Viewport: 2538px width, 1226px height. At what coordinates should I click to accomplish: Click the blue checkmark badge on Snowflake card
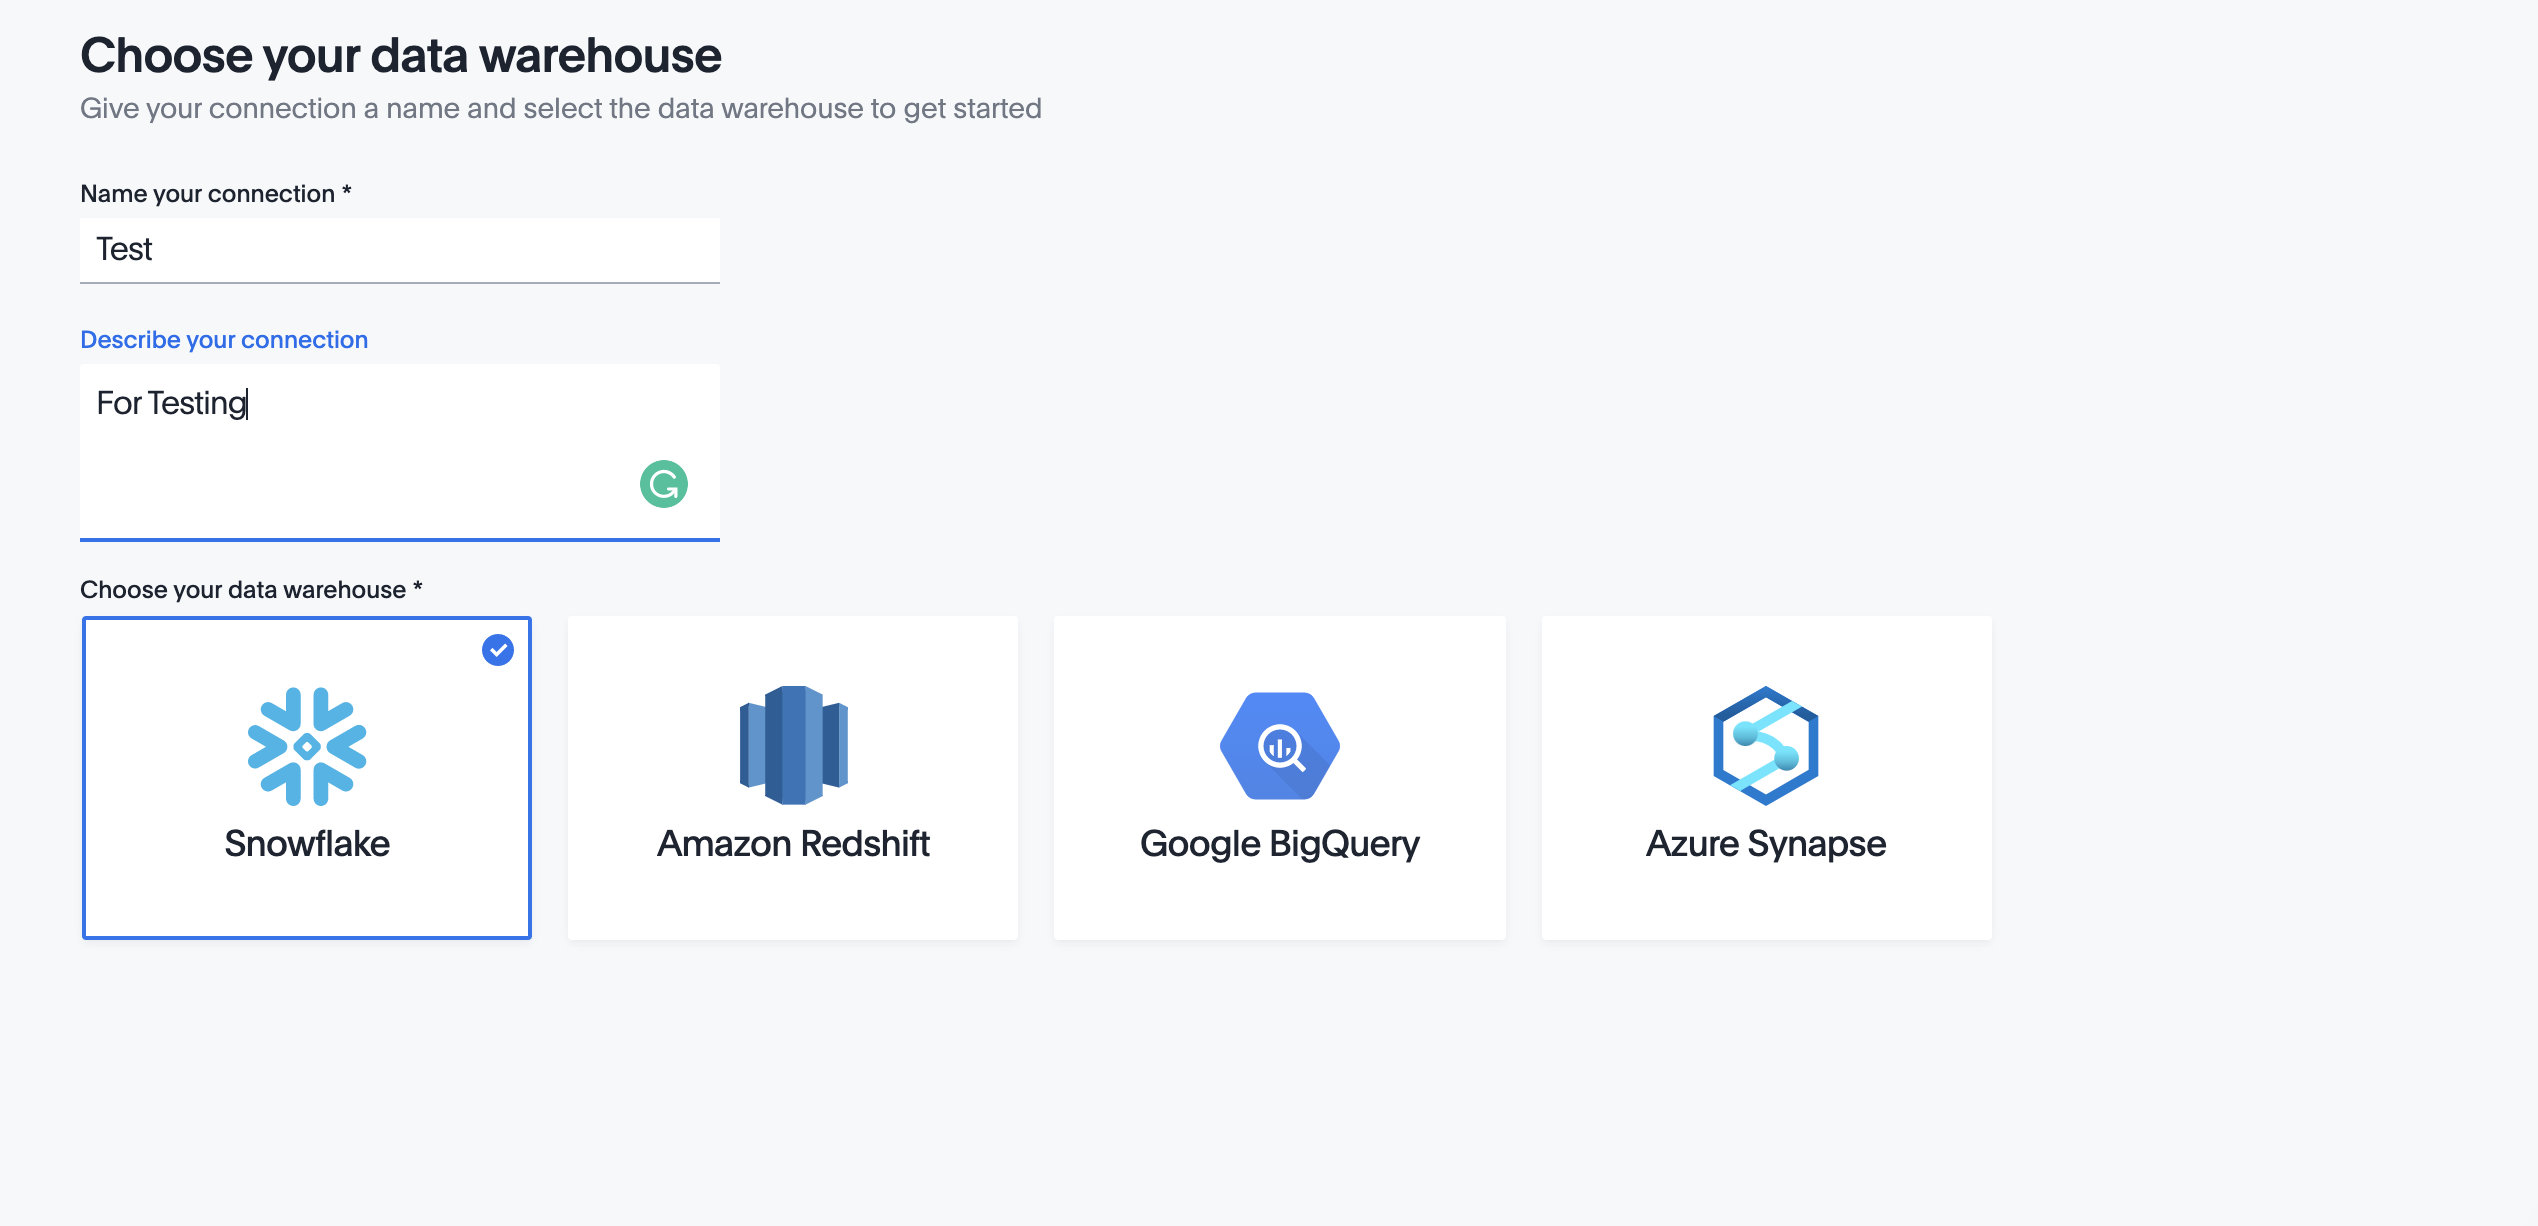[x=497, y=650]
